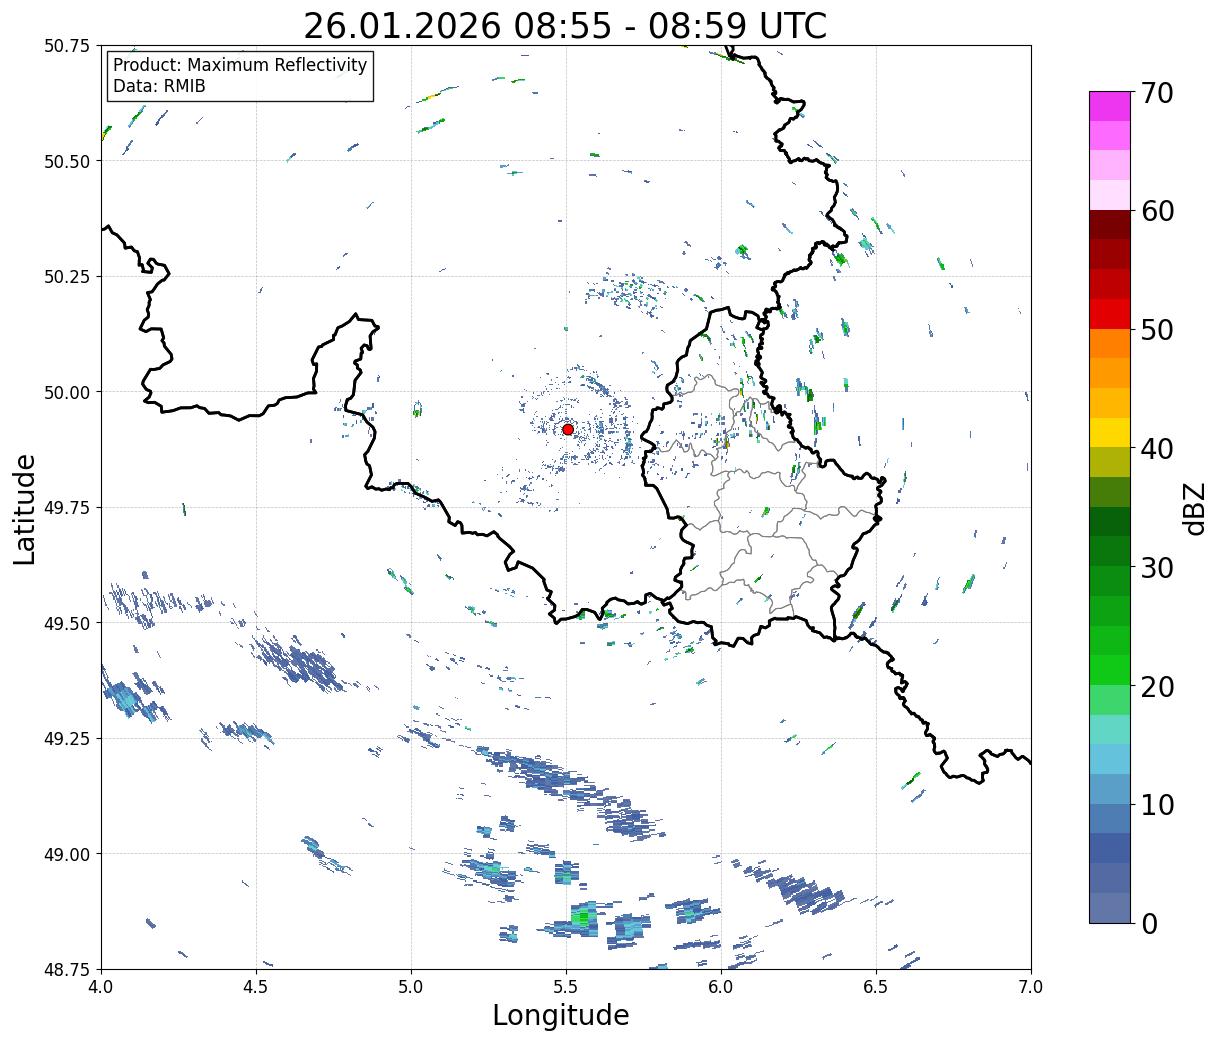Screen dimensions: 1219x1040
Task: Click the 30 tick label on colorbar
Action: pyautogui.click(x=1156, y=568)
